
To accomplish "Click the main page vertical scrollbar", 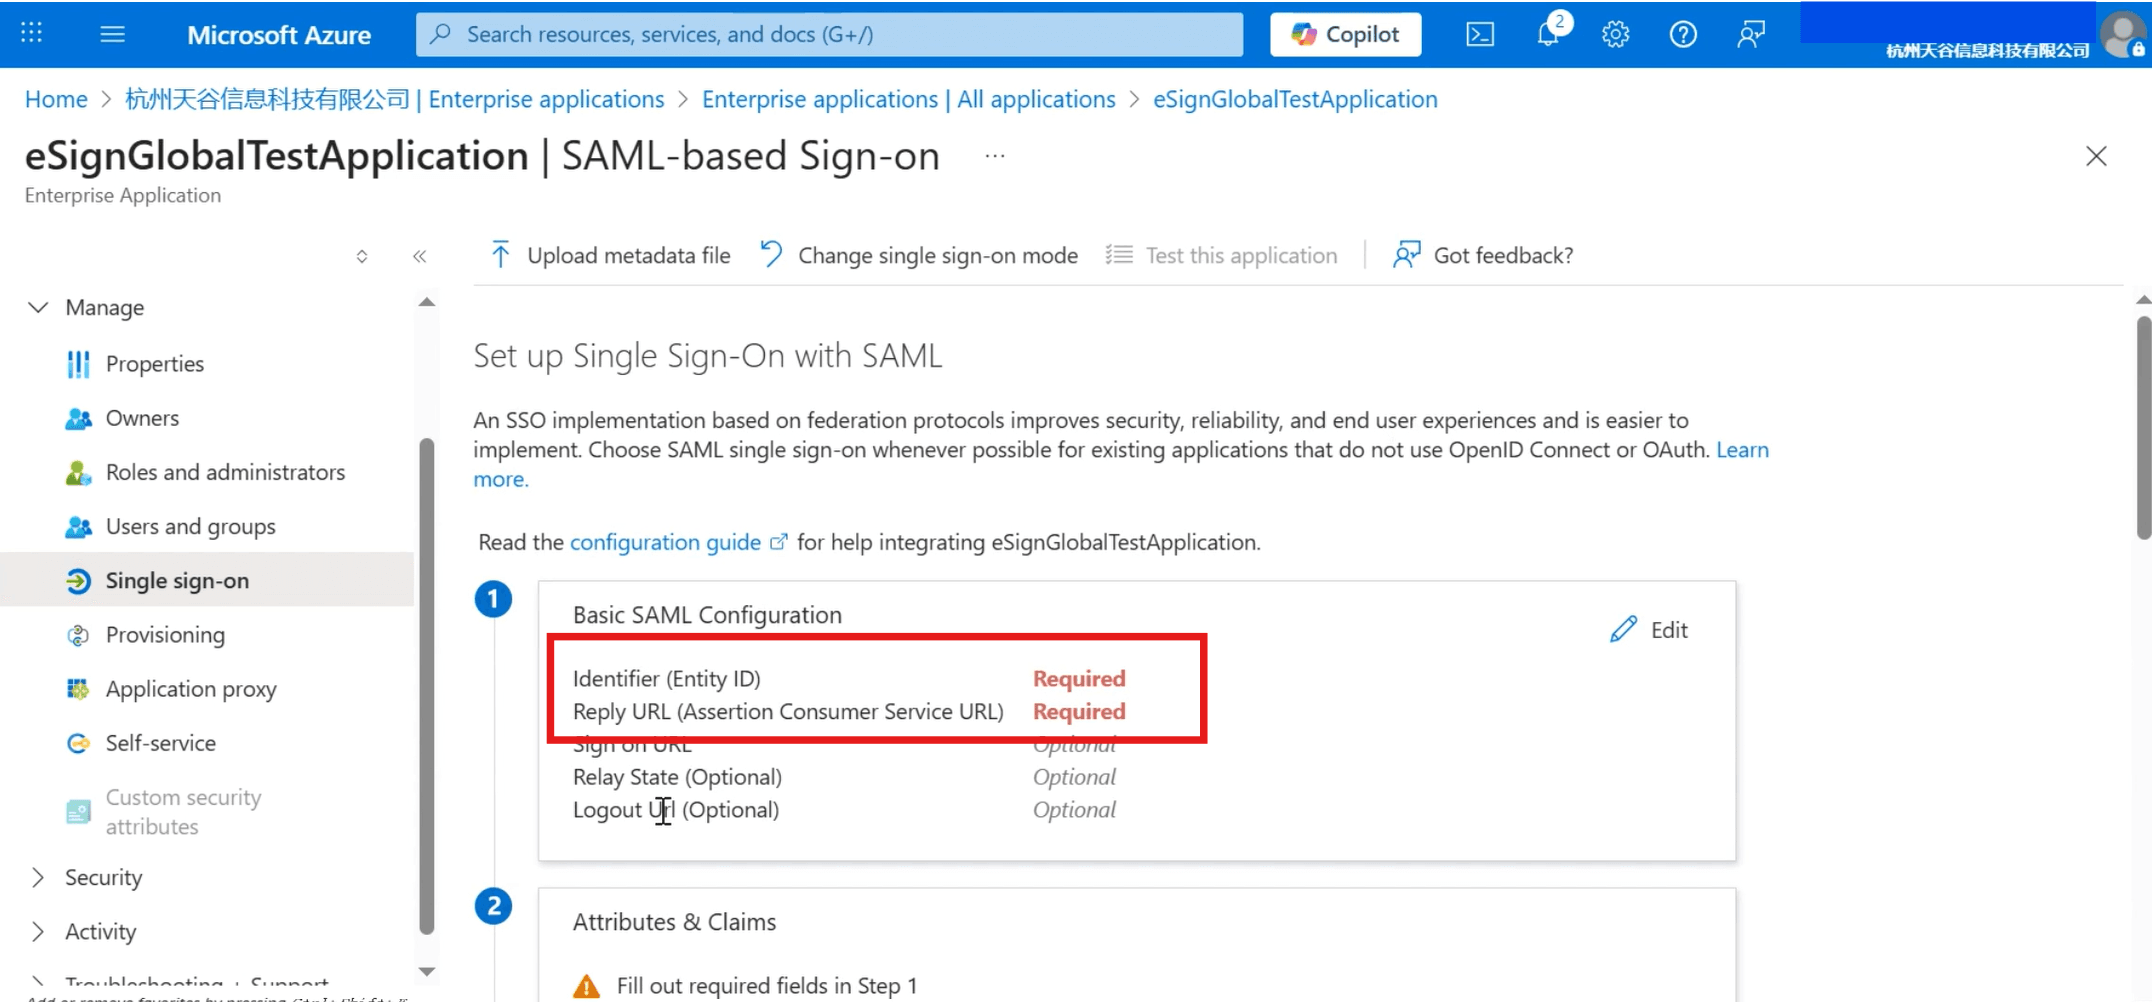I will [2143, 428].
